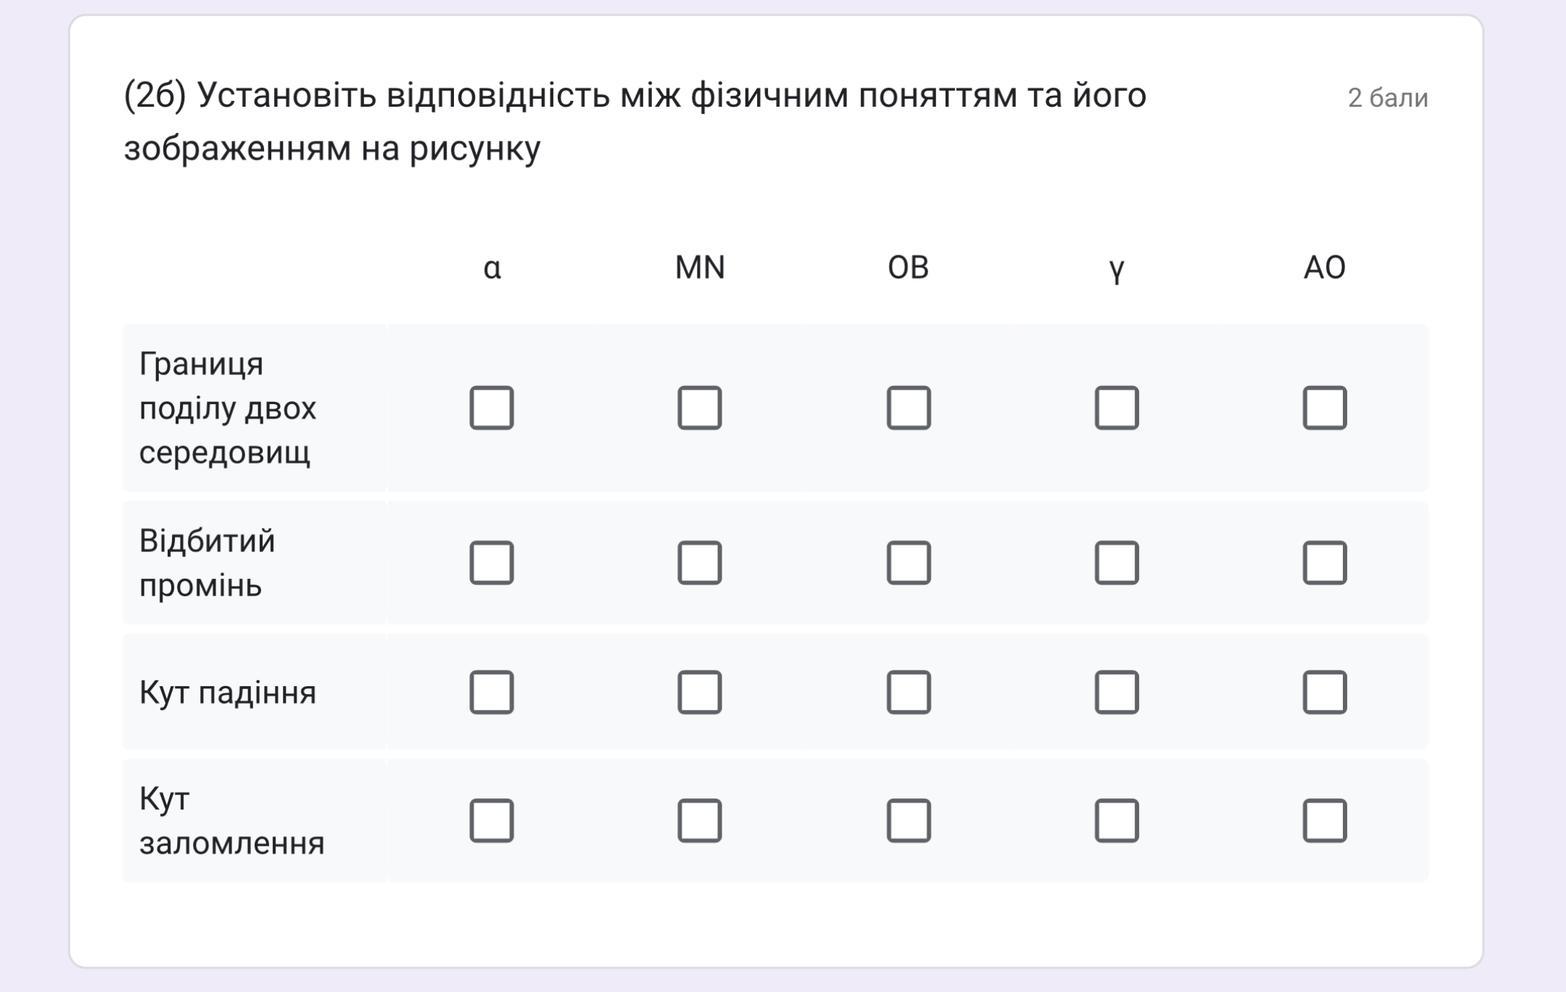Check OB for Відбитий промінь row
This screenshot has width=1566, height=992.
click(x=909, y=563)
